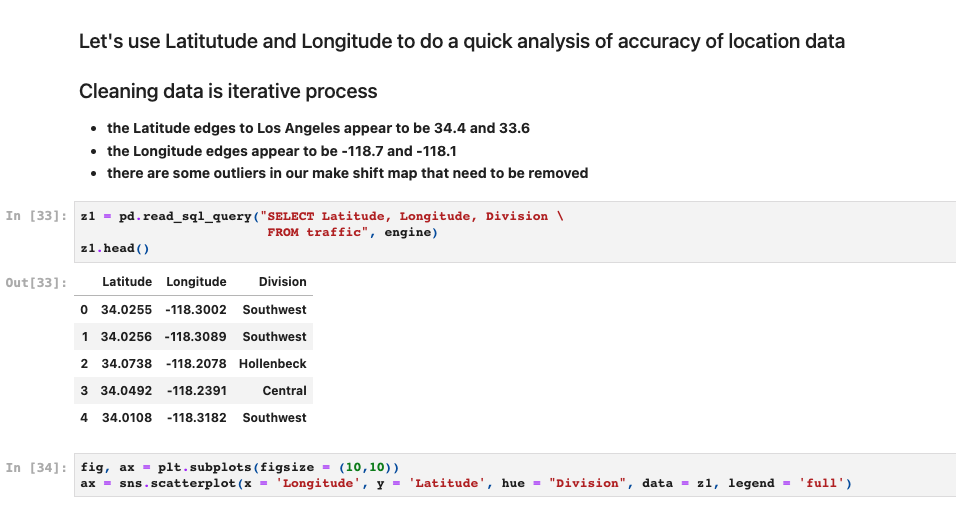956x507 pixels.
Task: Click latitude value 34.0738
Action: (x=126, y=364)
